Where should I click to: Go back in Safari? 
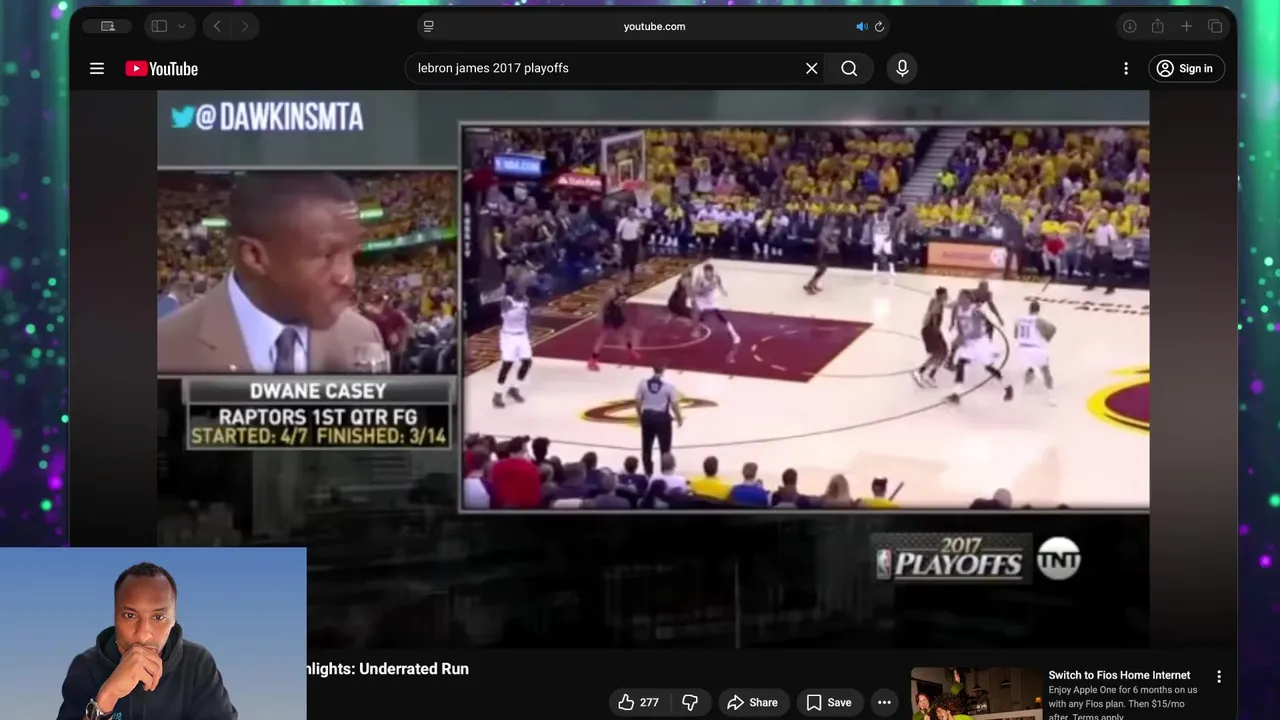point(218,26)
